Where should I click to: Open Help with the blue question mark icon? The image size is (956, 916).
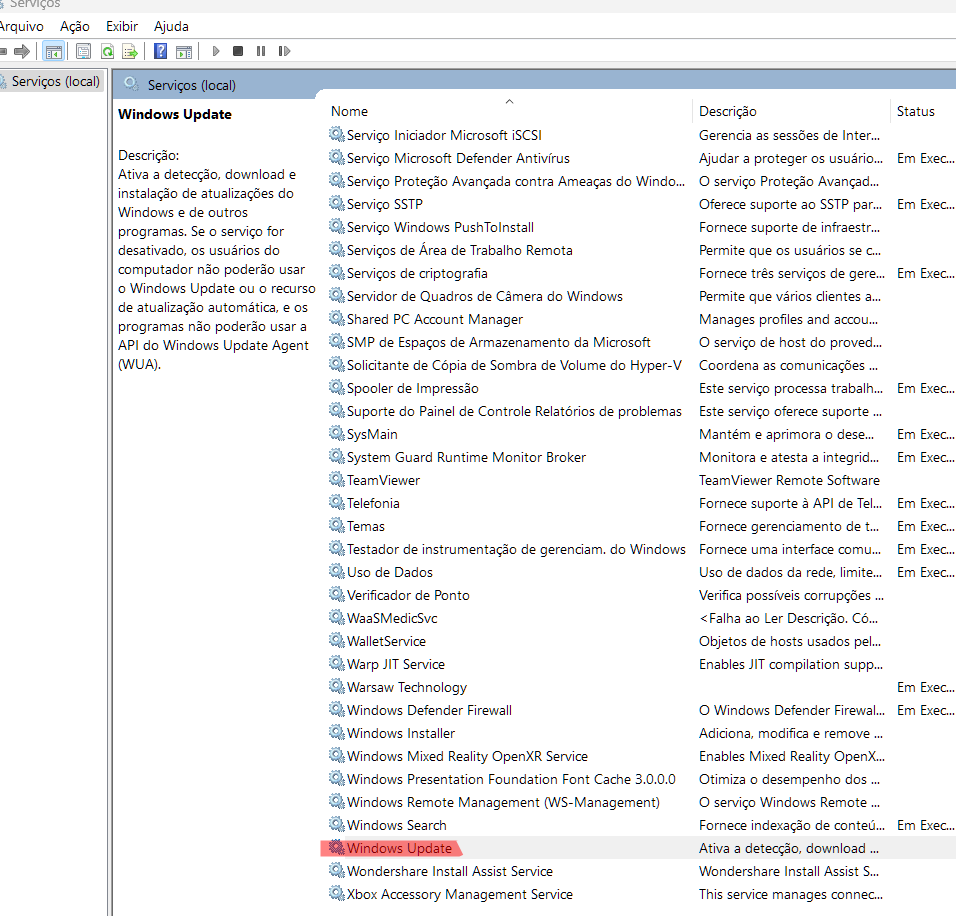coord(160,51)
